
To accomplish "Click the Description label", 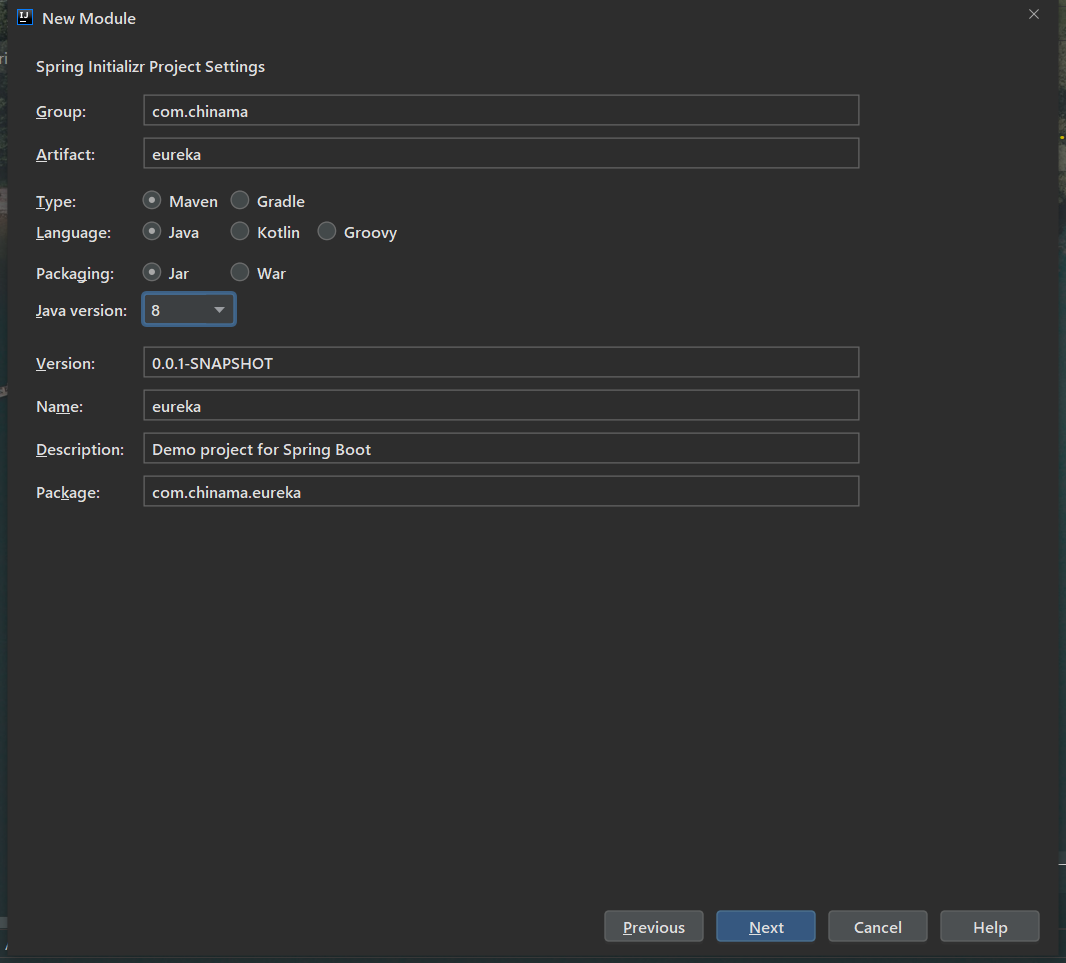I will 80,450.
